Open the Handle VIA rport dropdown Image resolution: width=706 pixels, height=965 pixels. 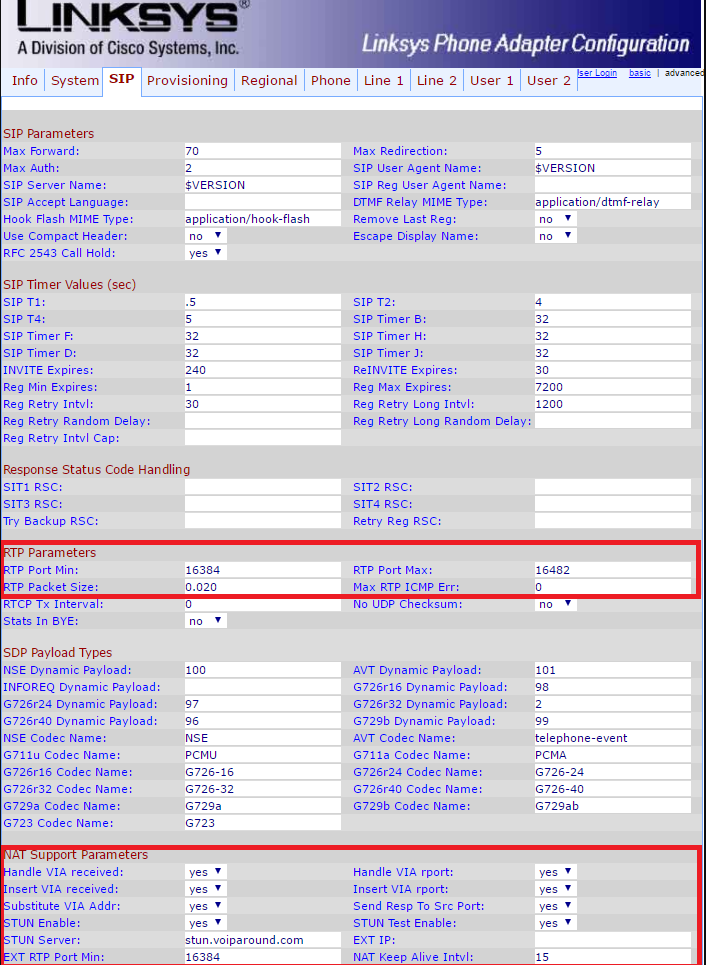[556, 872]
